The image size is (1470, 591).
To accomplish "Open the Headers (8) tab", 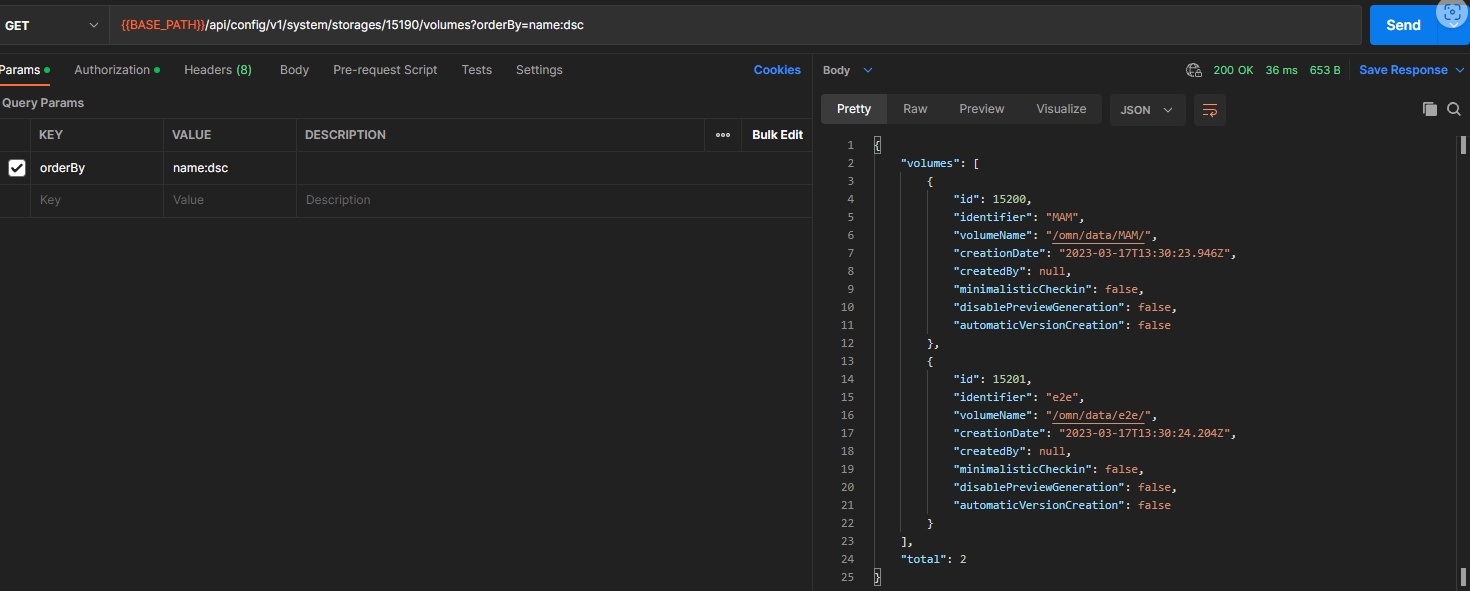I will [x=217, y=70].
